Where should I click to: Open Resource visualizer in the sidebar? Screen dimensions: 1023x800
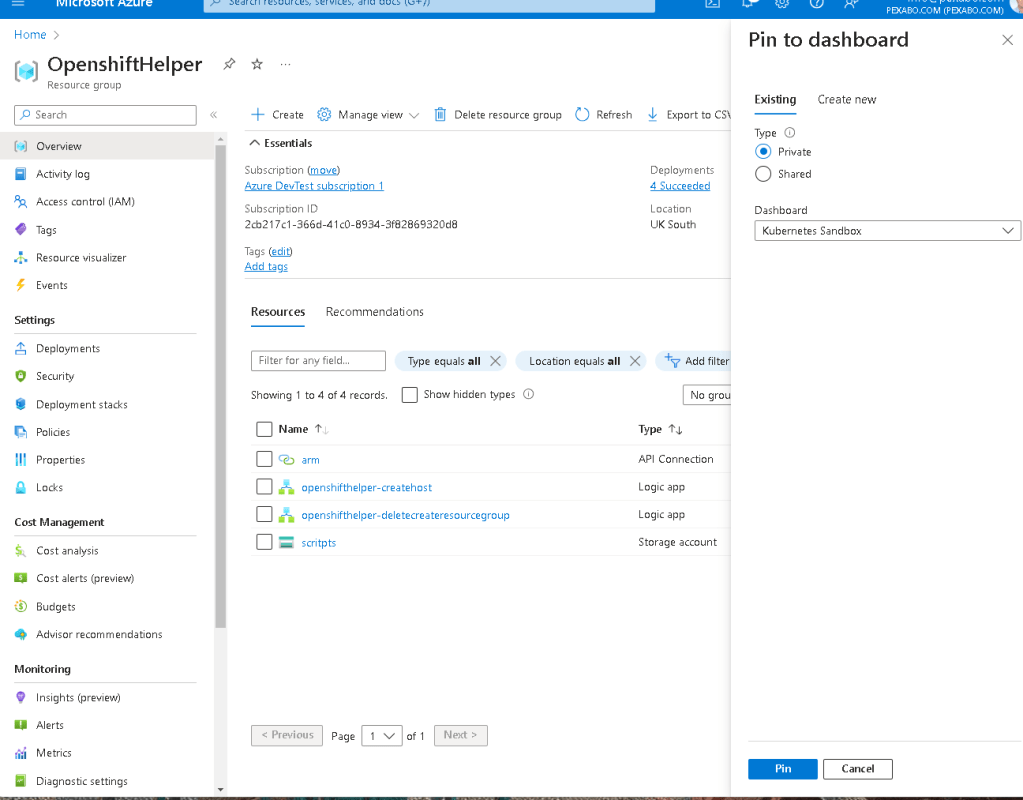tap(81, 258)
